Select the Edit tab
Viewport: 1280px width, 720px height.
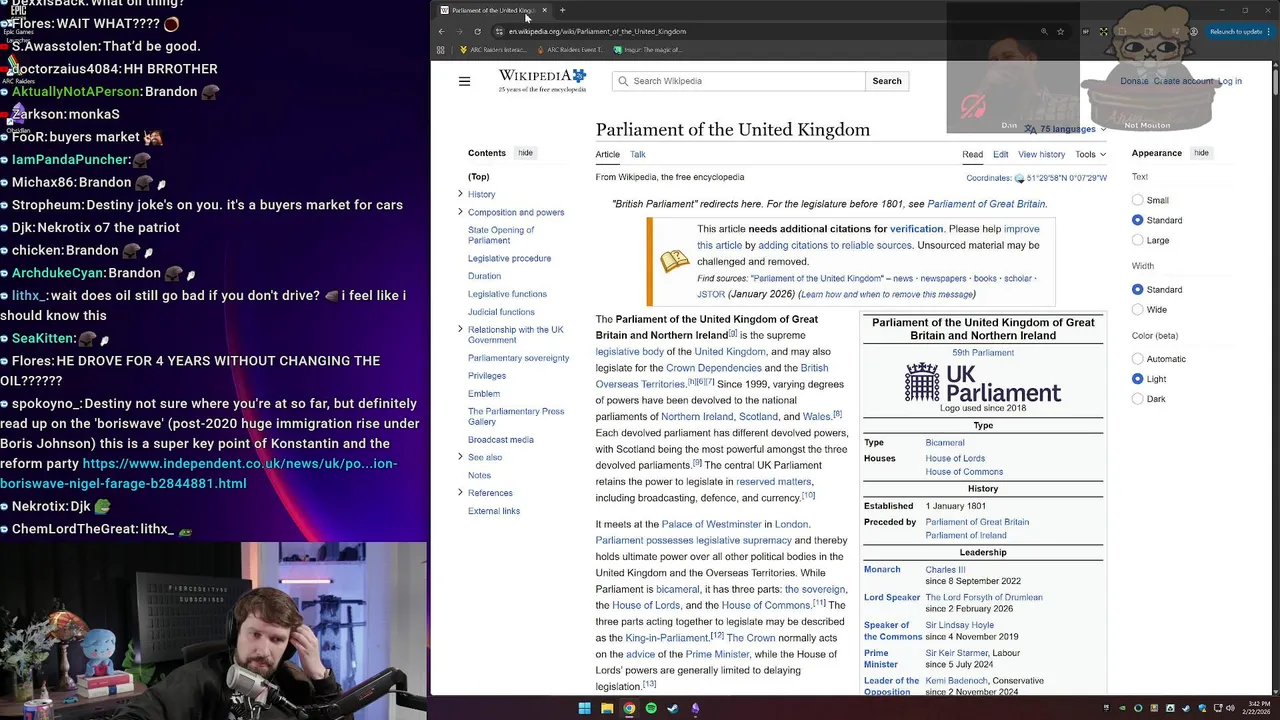click(1001, 154)
